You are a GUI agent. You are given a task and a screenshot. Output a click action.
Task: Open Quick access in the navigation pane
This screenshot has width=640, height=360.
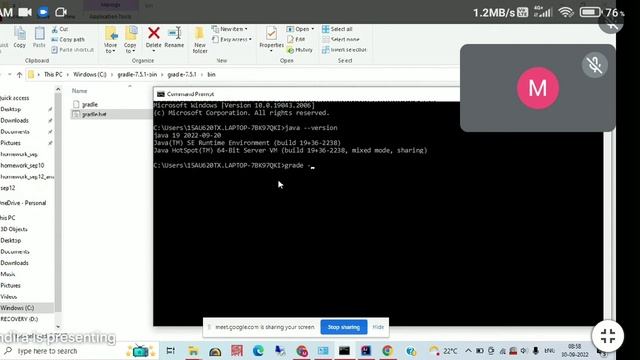pos(15,98)
